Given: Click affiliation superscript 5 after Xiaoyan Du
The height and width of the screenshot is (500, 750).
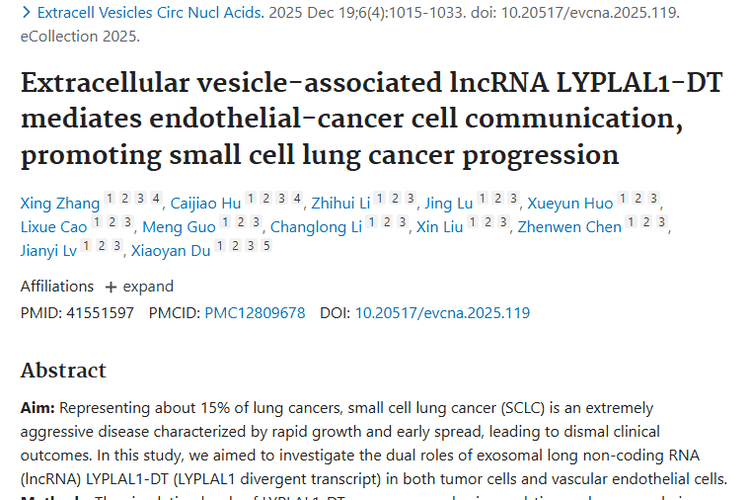Looking at the screenshot, I should tap(266, 246).
